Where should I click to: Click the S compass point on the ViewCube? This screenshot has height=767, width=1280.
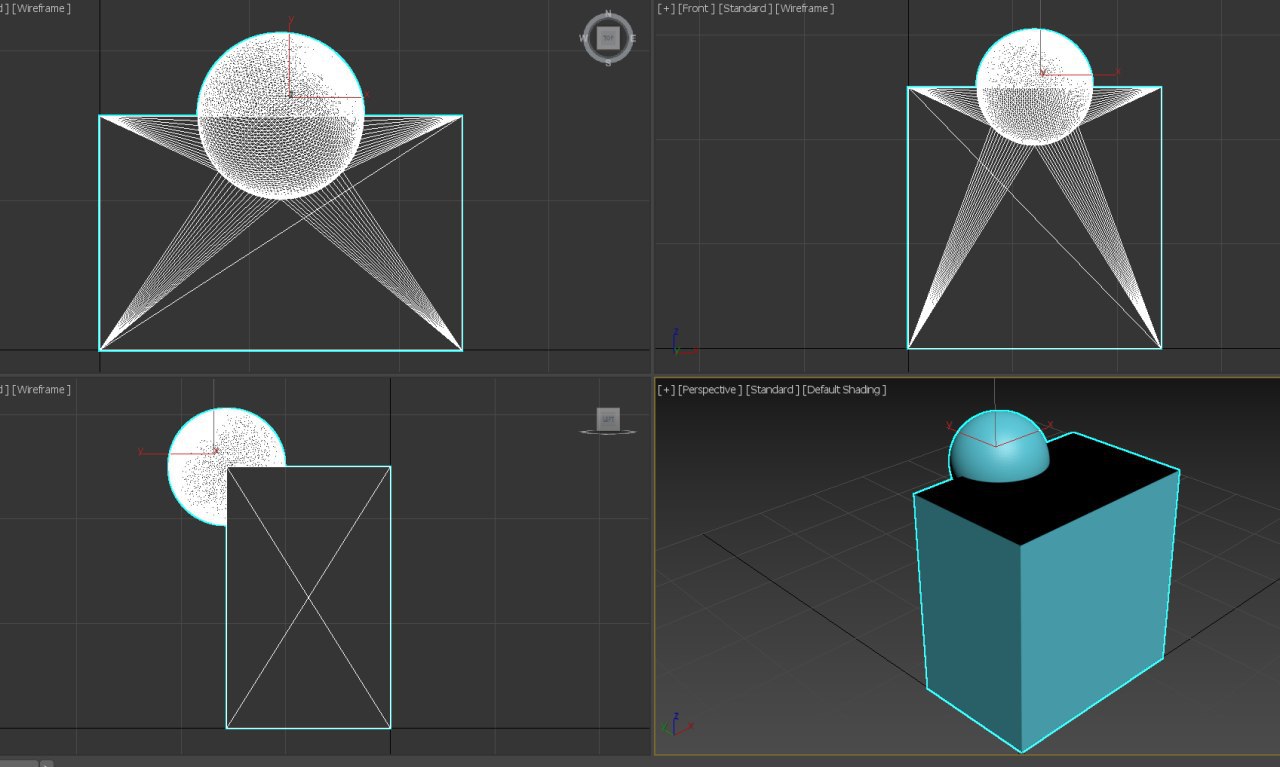point(608,62)
